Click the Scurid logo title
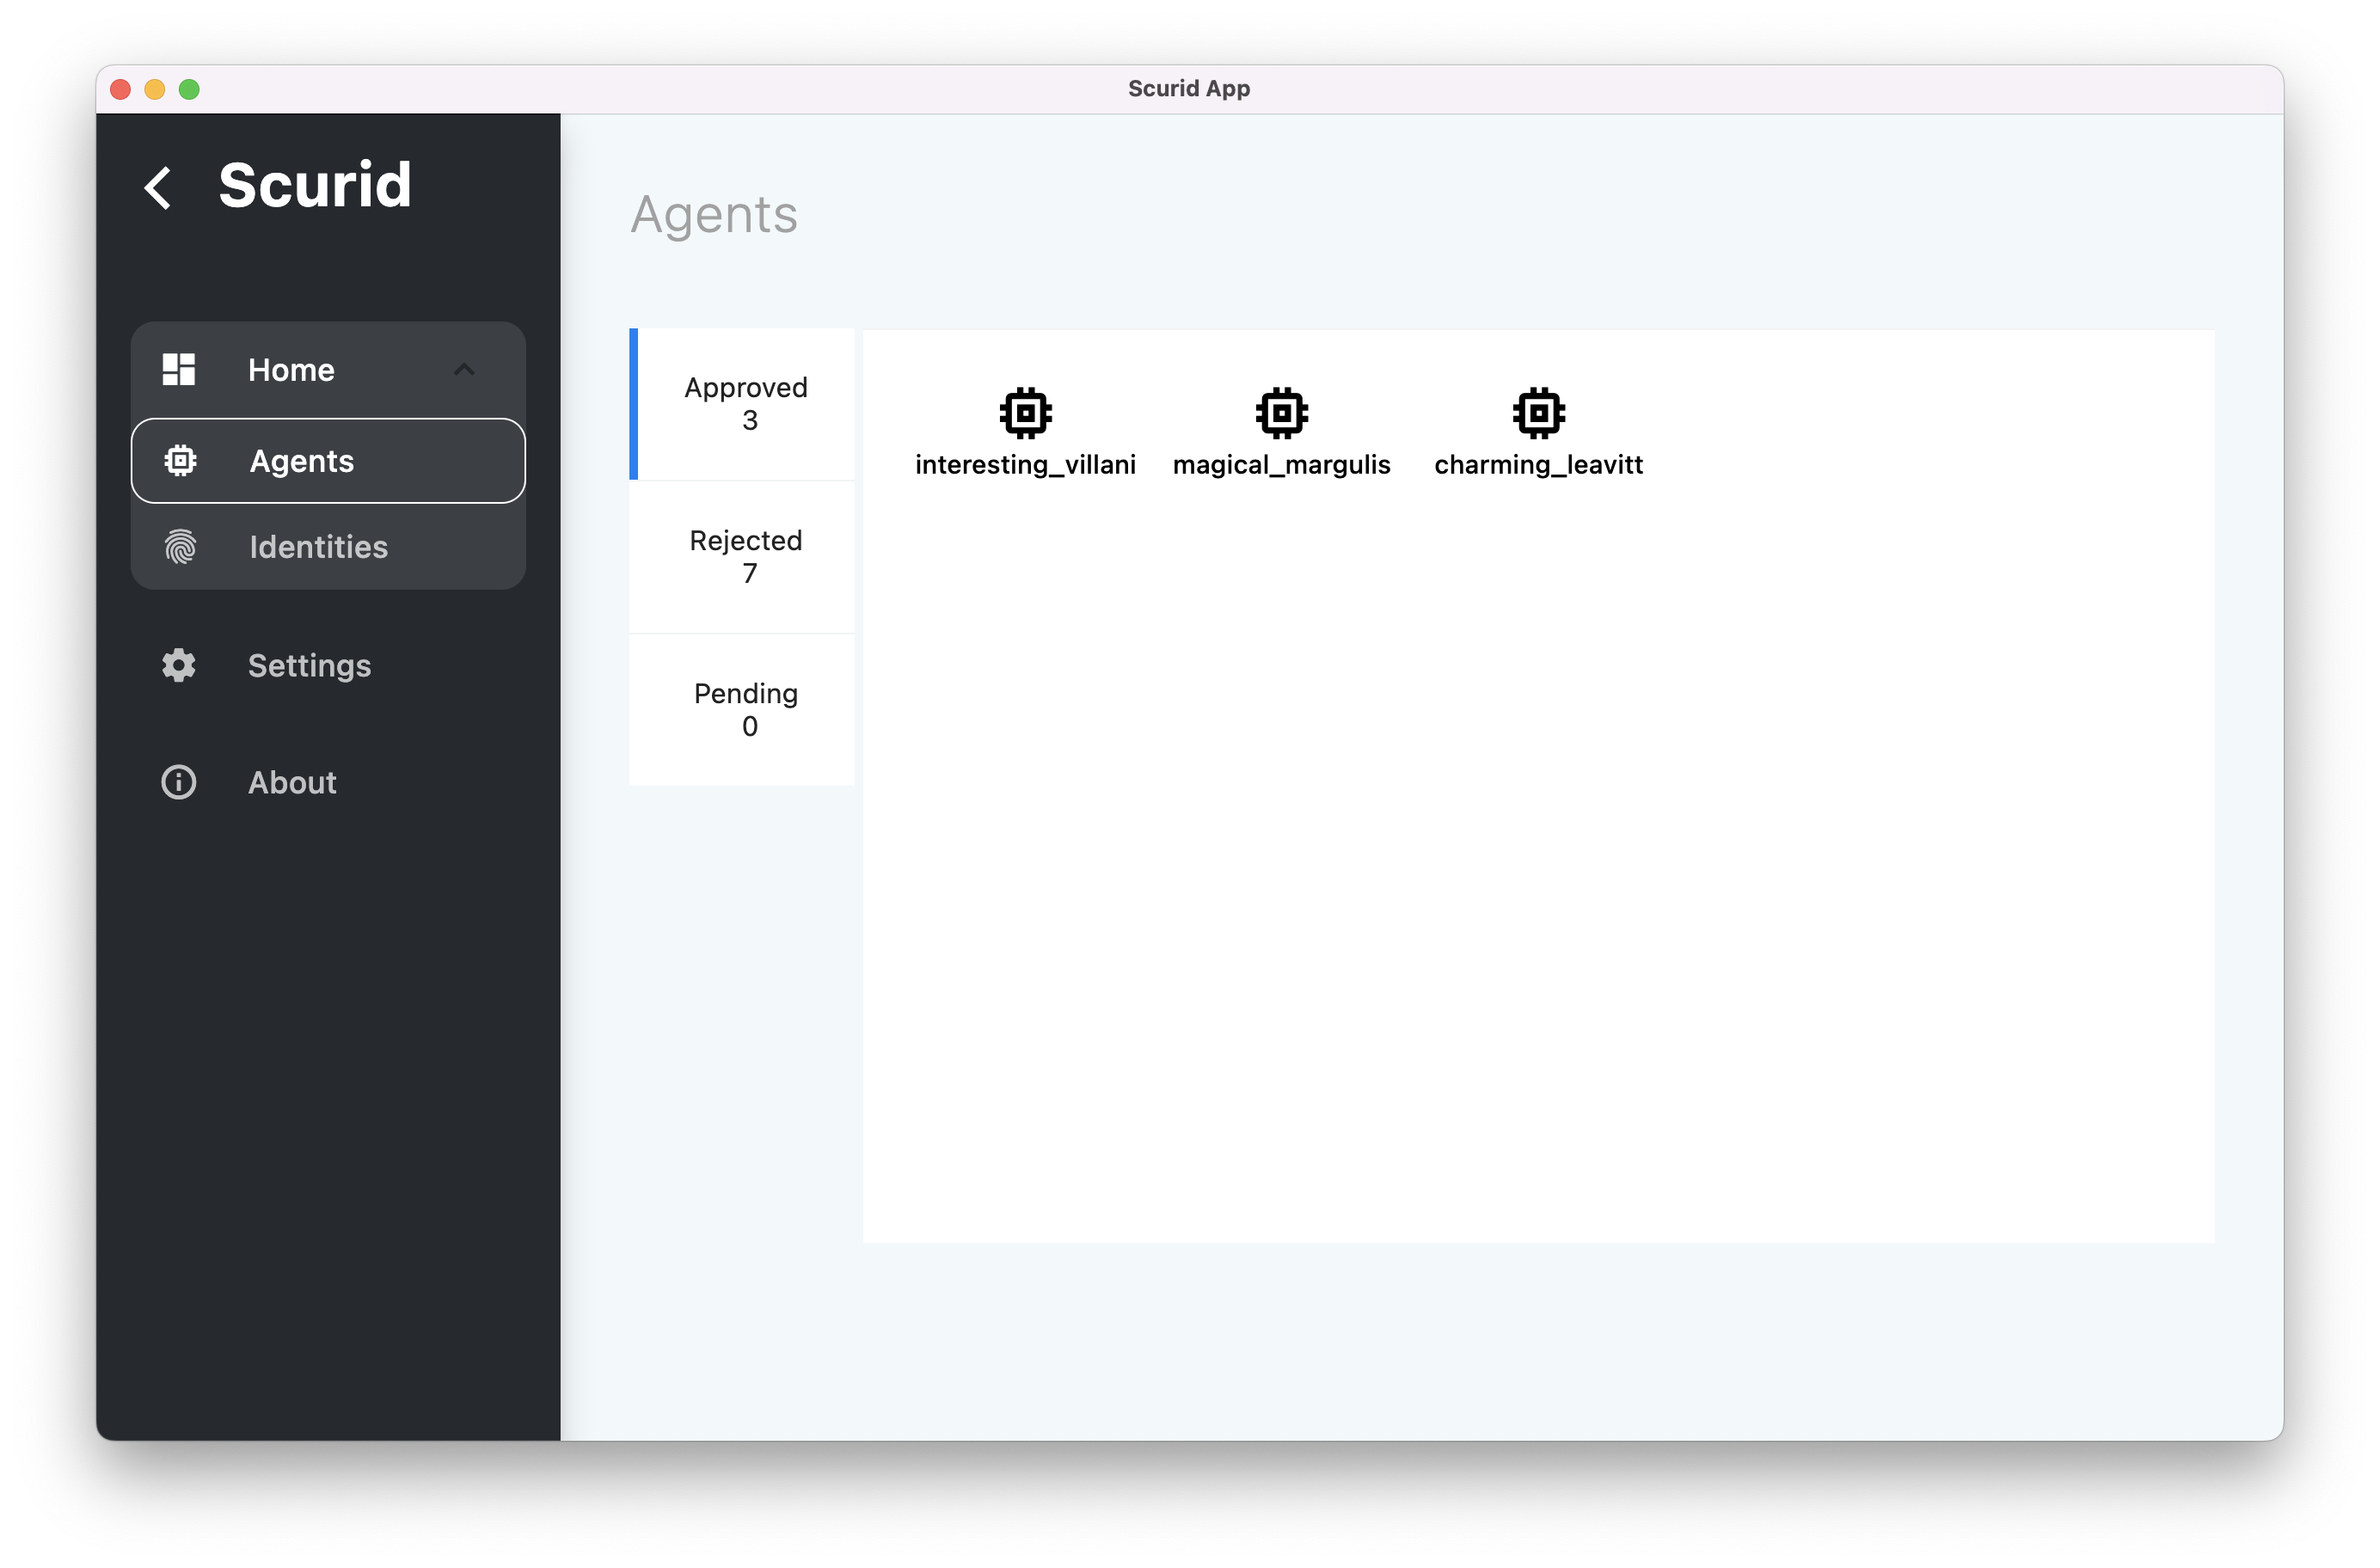This screenshot has height=1568, width=2380. coord(315,185)
